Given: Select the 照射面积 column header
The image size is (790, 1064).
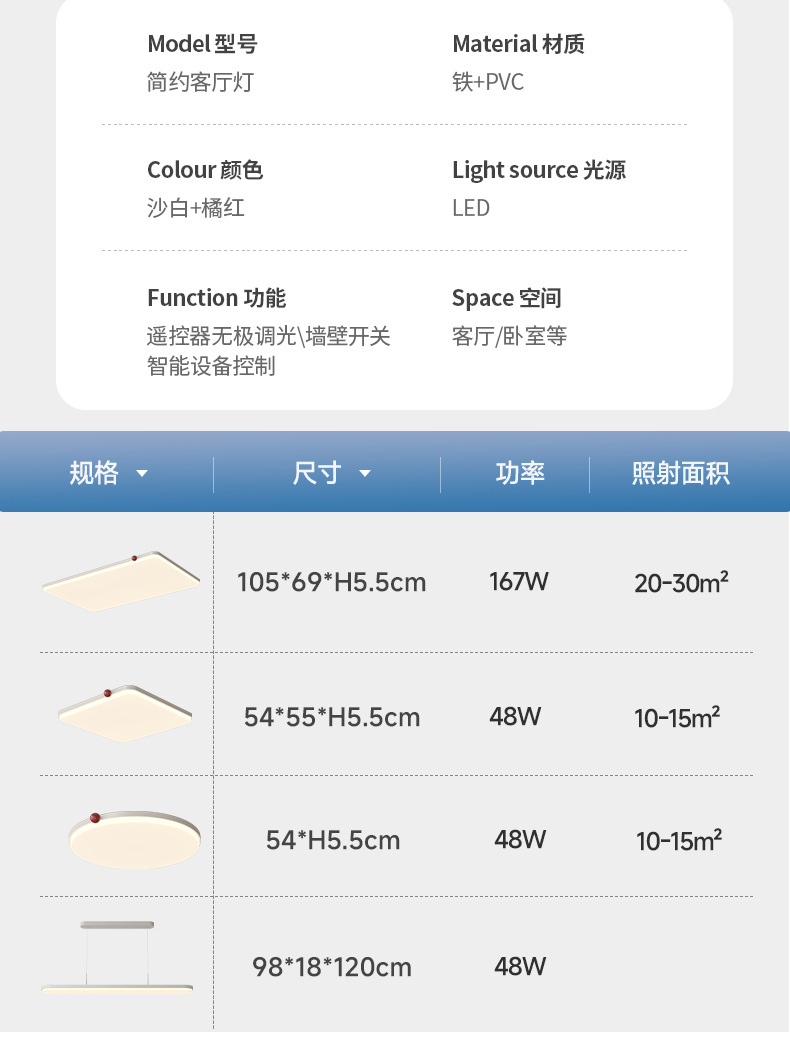Looking at the screenshot, I should 681,473.
